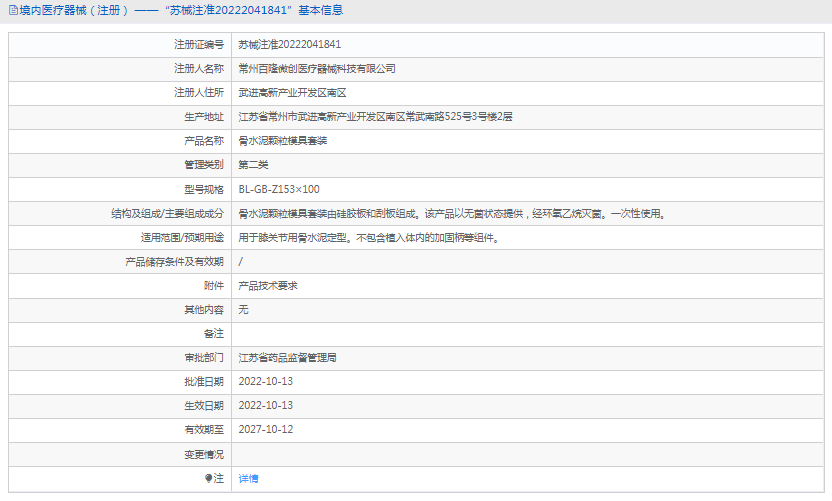Click the address value 武进高新产业开发区南区
Image resolution: width=832 pixels, height=501 pixels.
pyautogui.click(x=292, y=93)
